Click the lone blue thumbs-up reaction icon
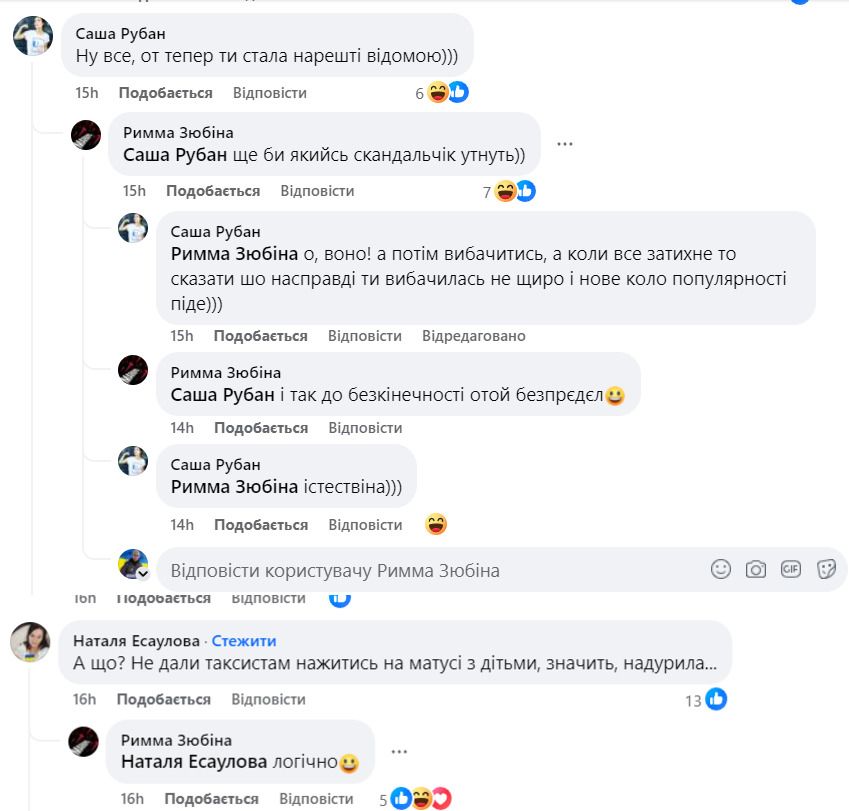The height and width of the screenshot is (811, 849). click(x=338, y=597)
